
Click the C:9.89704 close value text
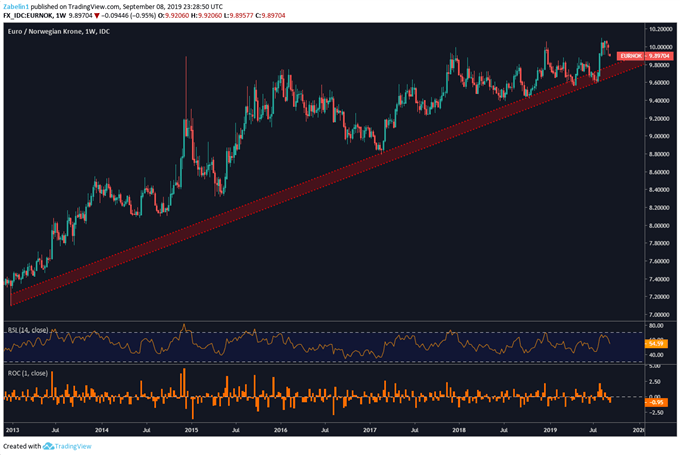pos(270,15)
